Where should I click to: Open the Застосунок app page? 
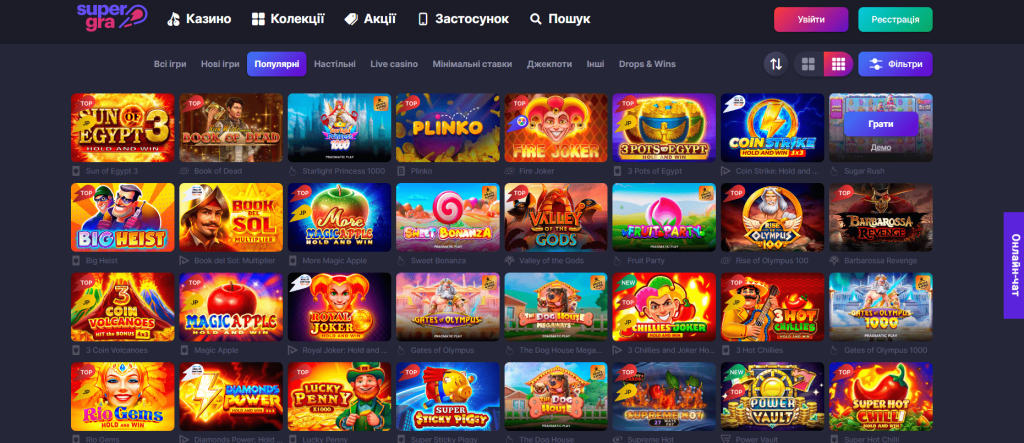[463, 19]
